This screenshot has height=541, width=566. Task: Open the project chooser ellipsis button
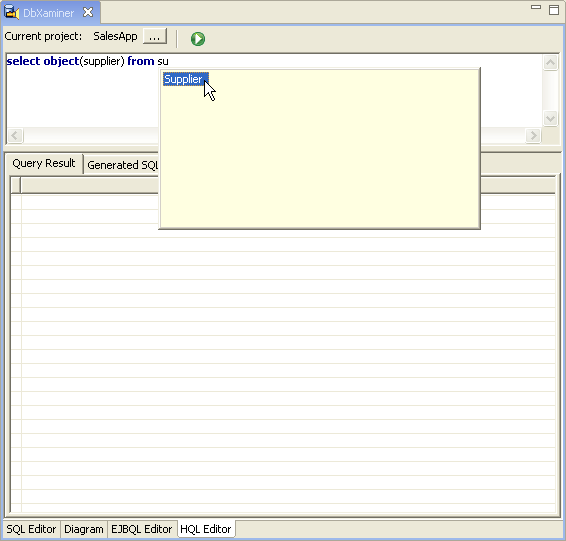(155, 36)
